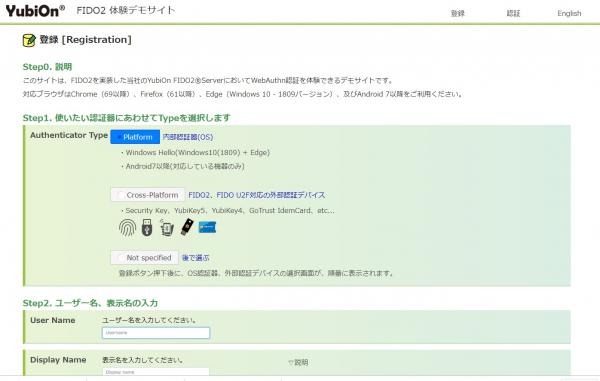Open the 認証 menu item
Image resolution: width=600 pixels, height=381 pixels.
point(513,13)
